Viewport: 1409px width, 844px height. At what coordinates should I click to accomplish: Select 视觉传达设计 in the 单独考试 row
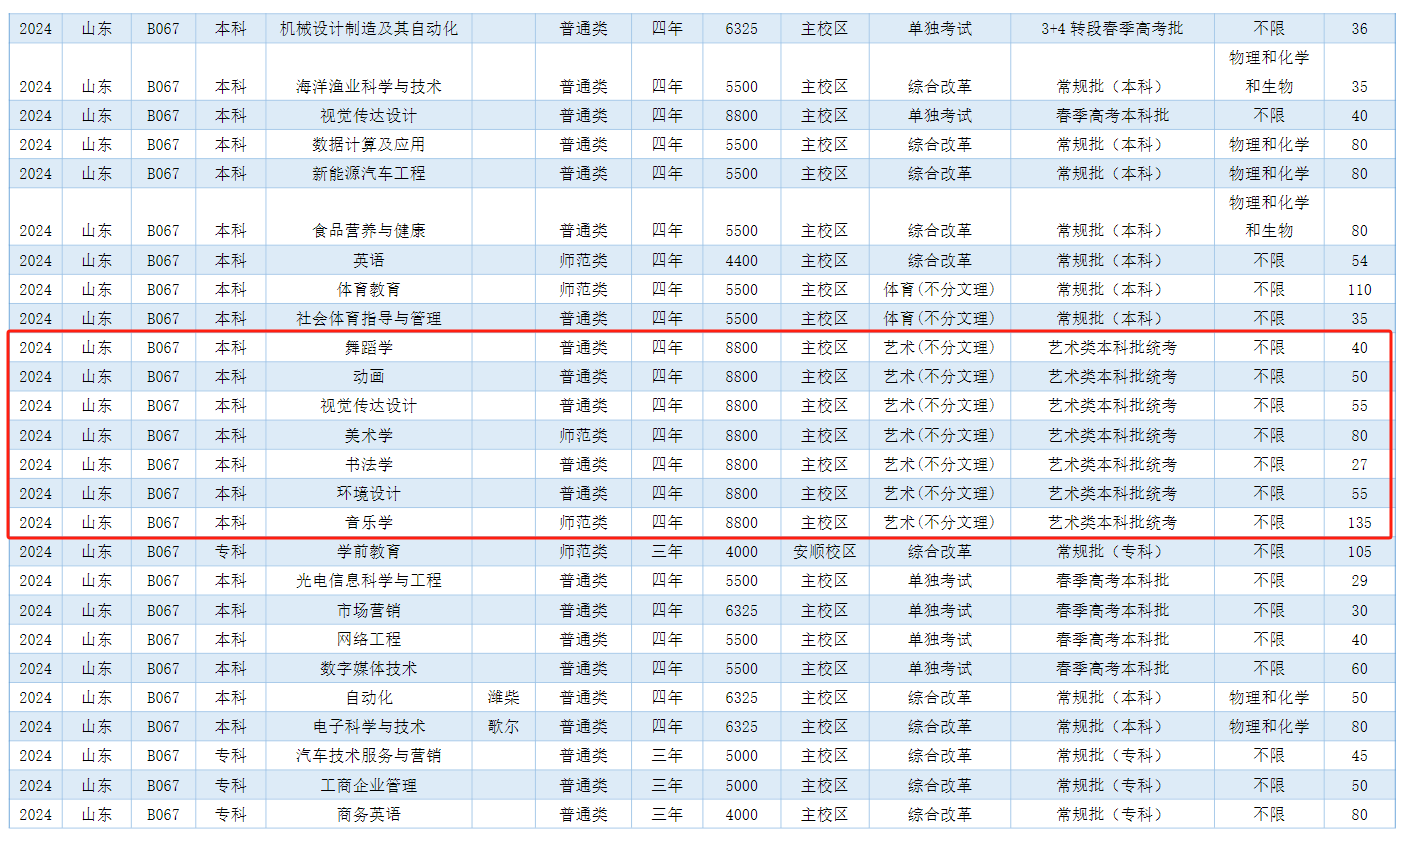pyautogui.click(x=368, y=115)
